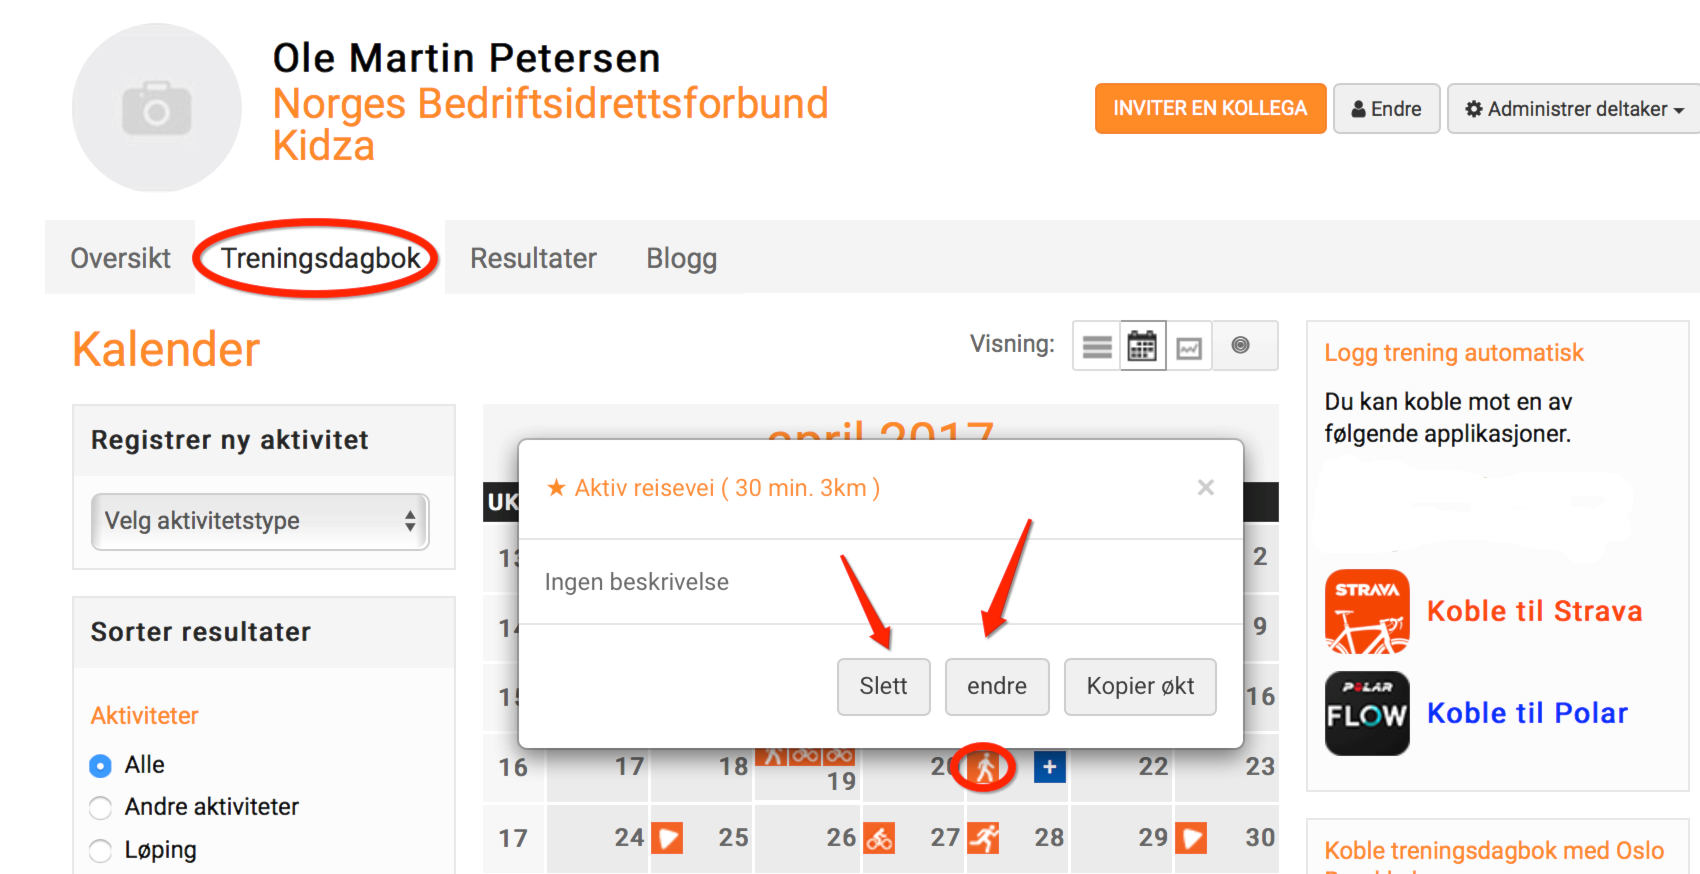Switch to list view icon

1097,346
